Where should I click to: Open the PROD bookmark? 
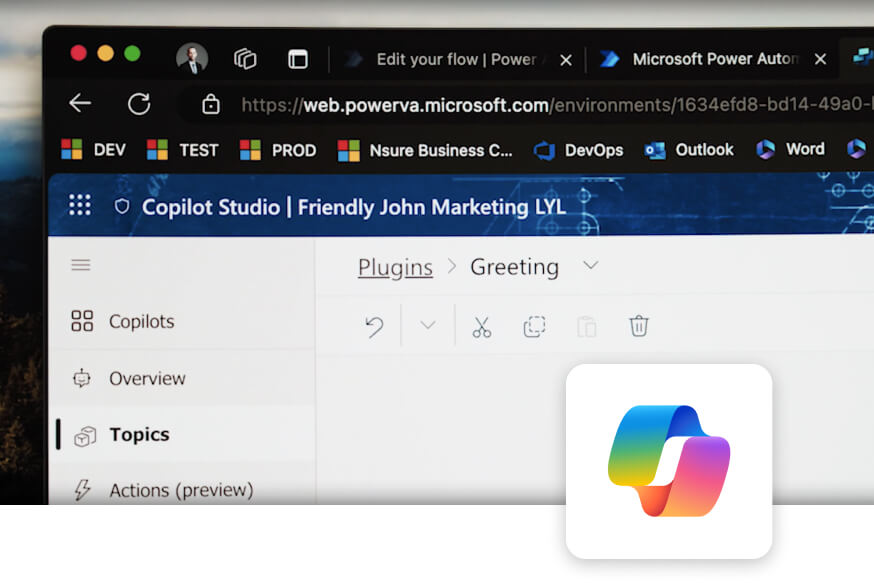point(278,150)
